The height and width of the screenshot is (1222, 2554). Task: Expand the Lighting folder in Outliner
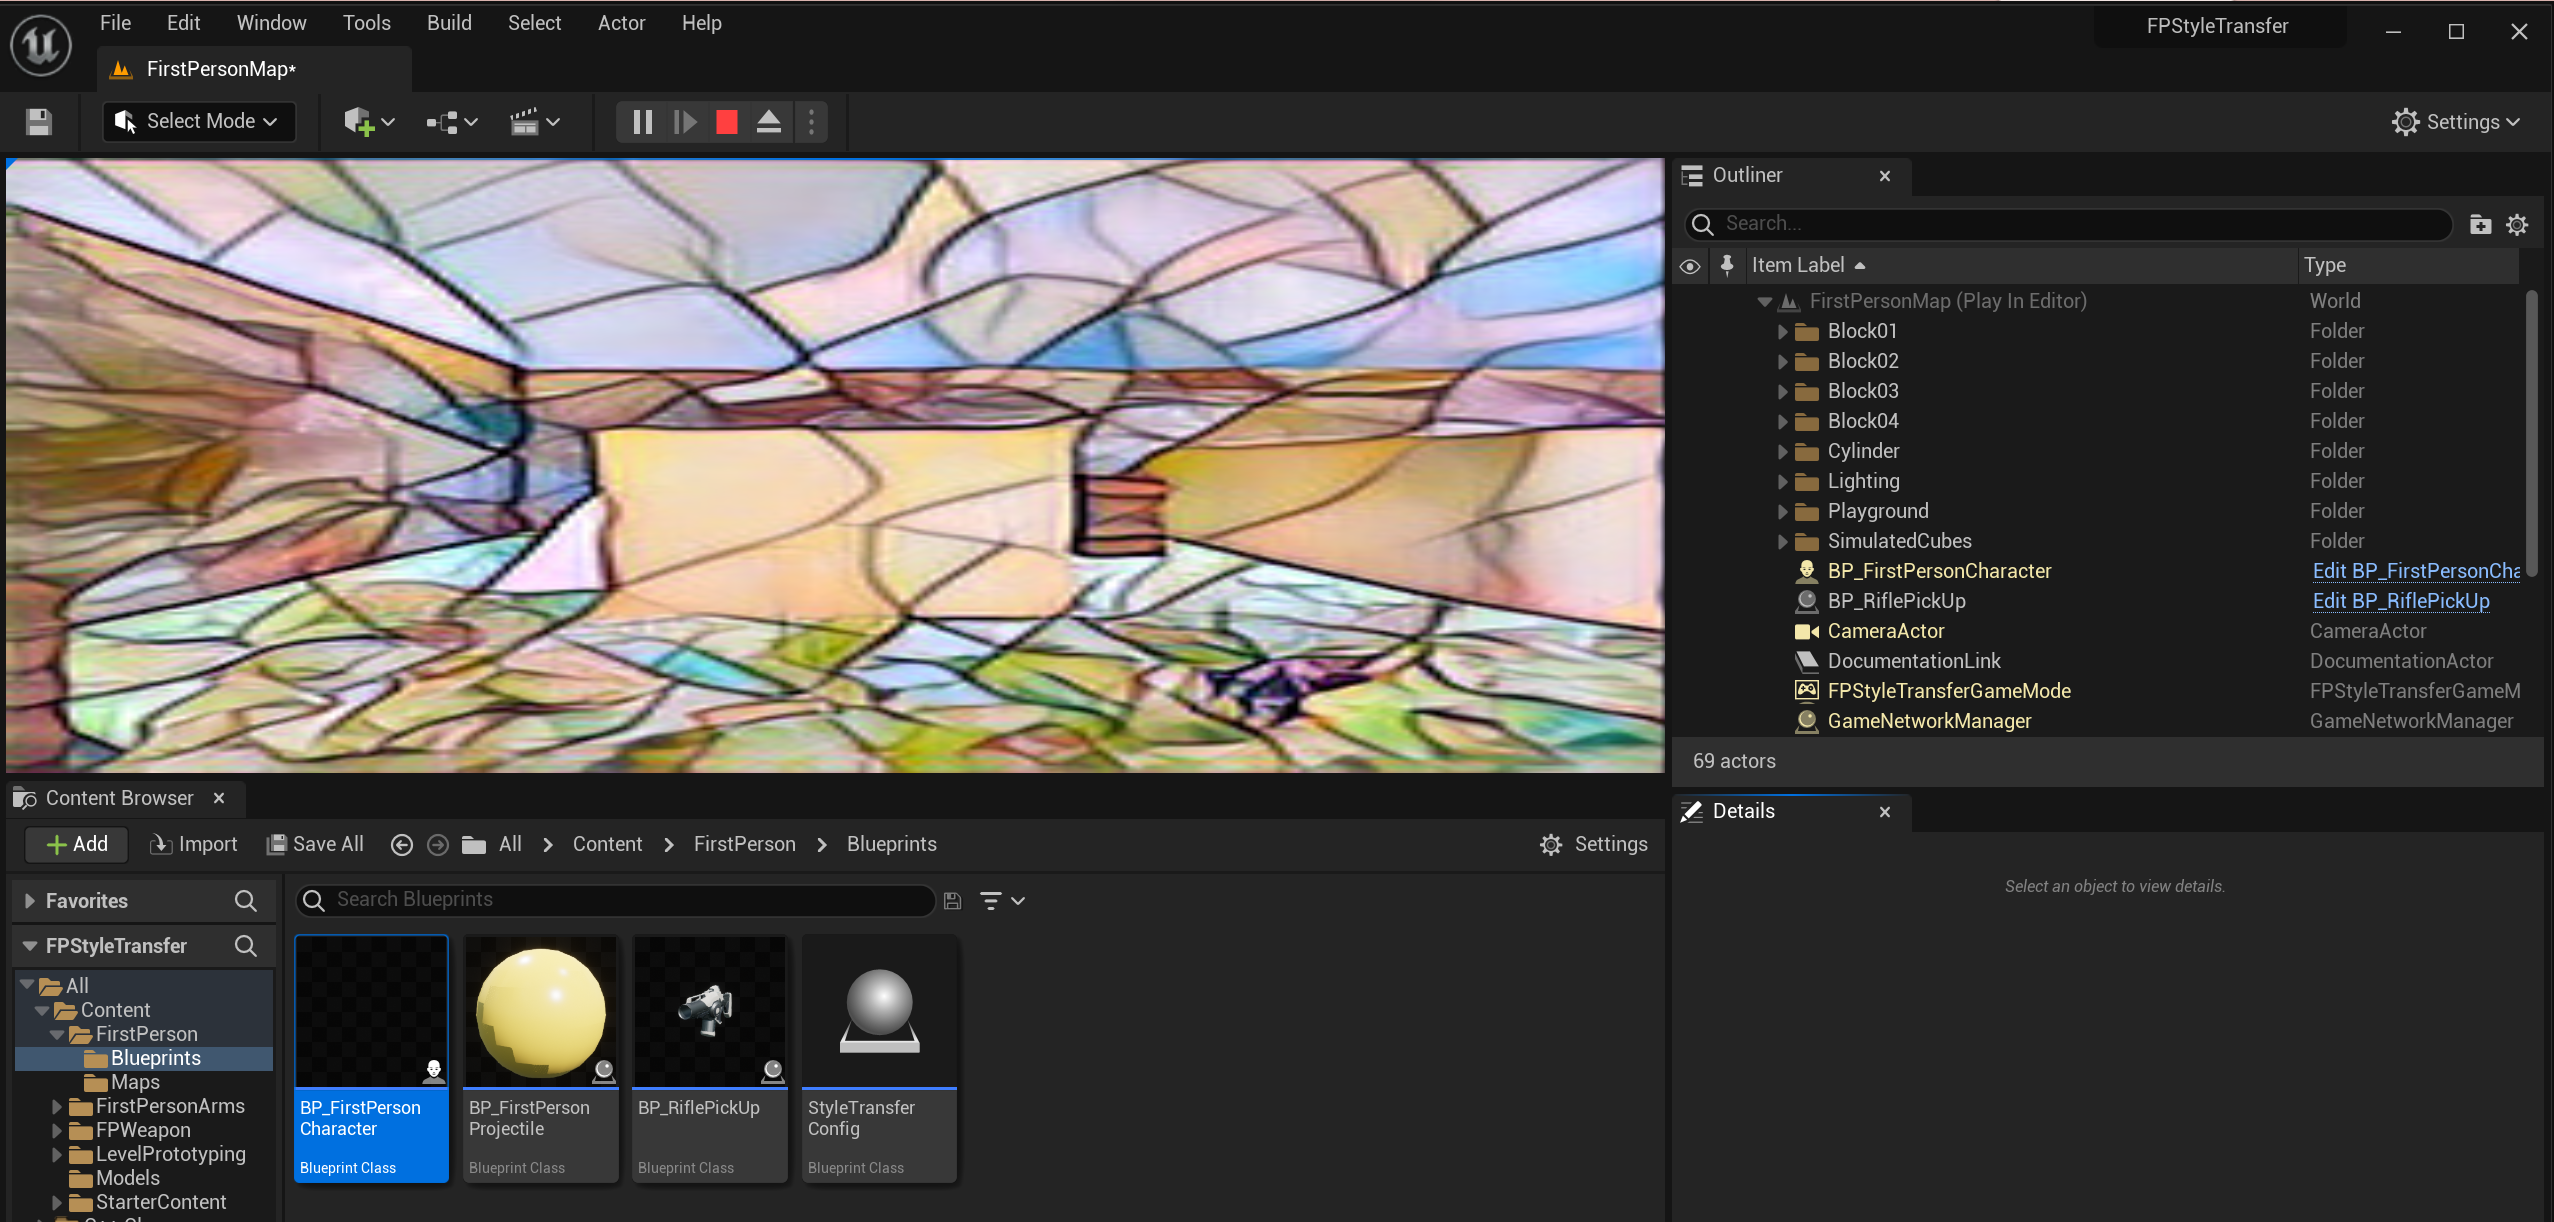(x=1782, y=481)
